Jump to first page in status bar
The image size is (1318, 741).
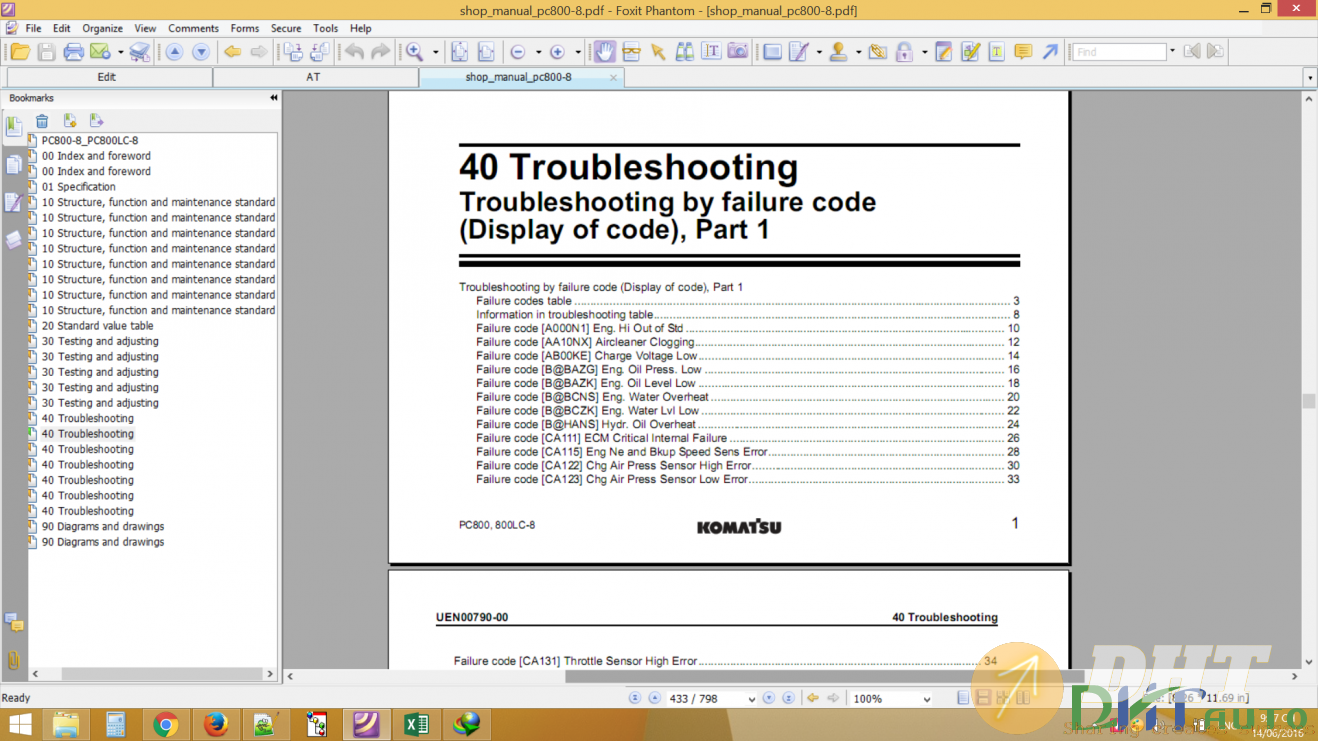click(634, 699)
